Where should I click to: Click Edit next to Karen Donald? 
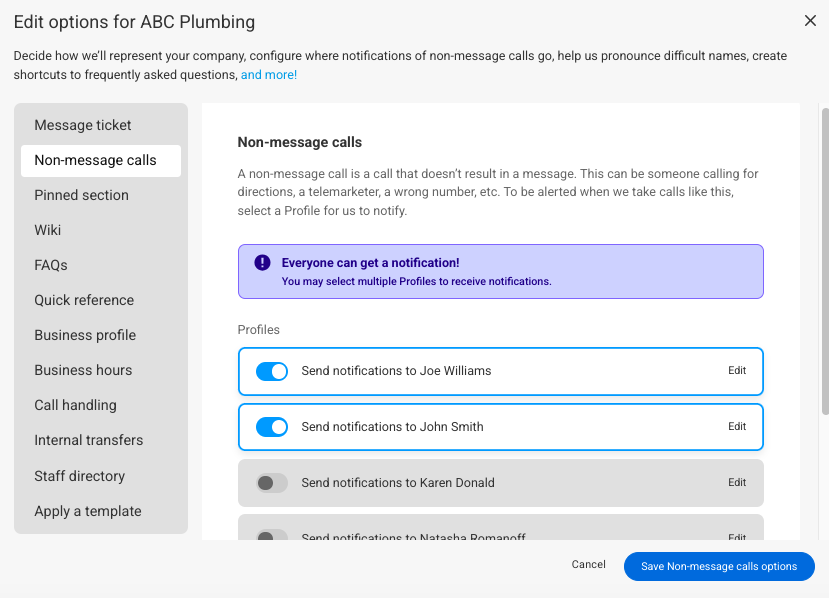click(x=737, y=483)
